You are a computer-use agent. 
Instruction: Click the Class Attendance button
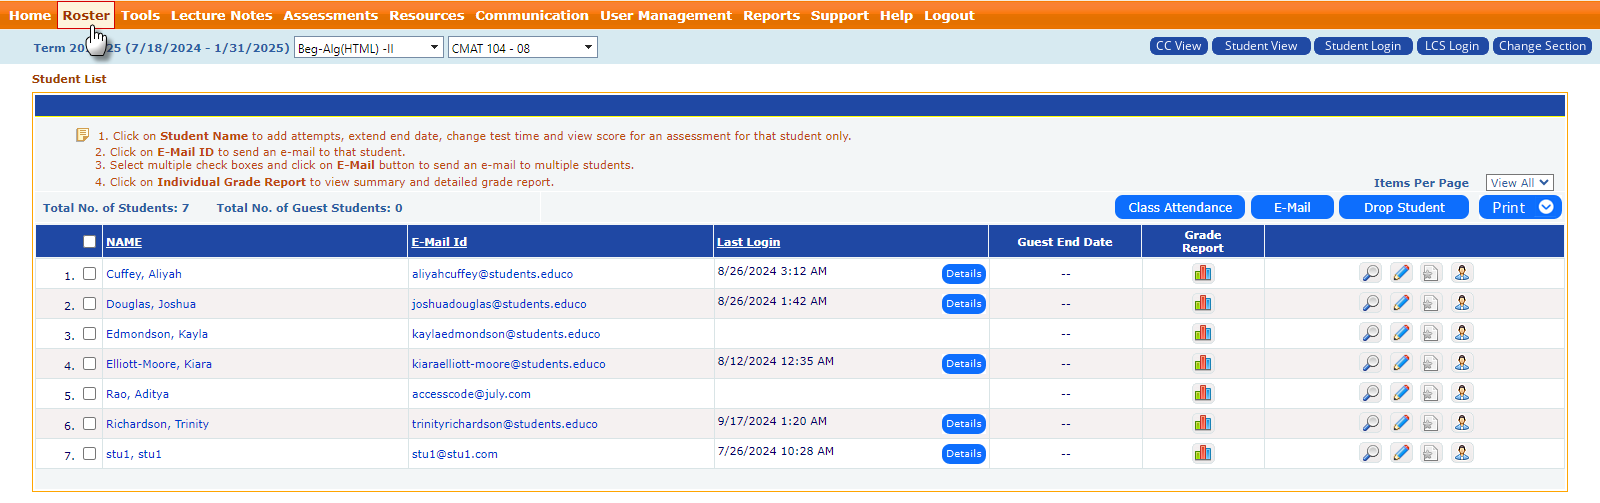point(1179,207)
